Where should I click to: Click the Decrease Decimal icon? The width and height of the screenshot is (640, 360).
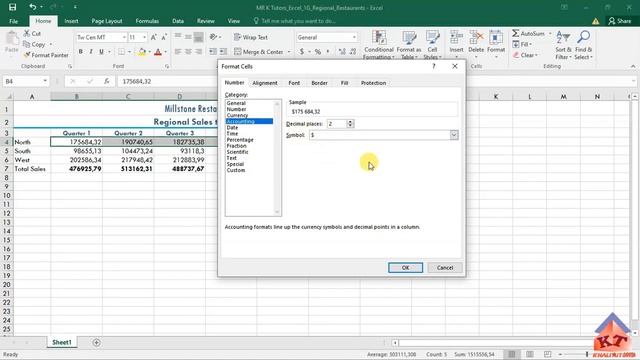point(353,52)
